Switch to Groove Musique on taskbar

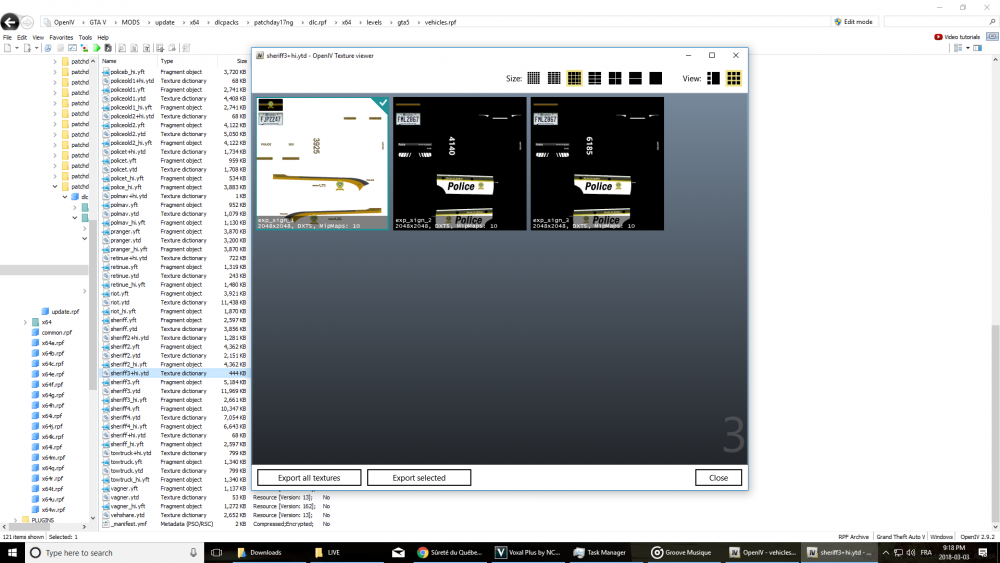pyautogui.click(x=682, y=553)
